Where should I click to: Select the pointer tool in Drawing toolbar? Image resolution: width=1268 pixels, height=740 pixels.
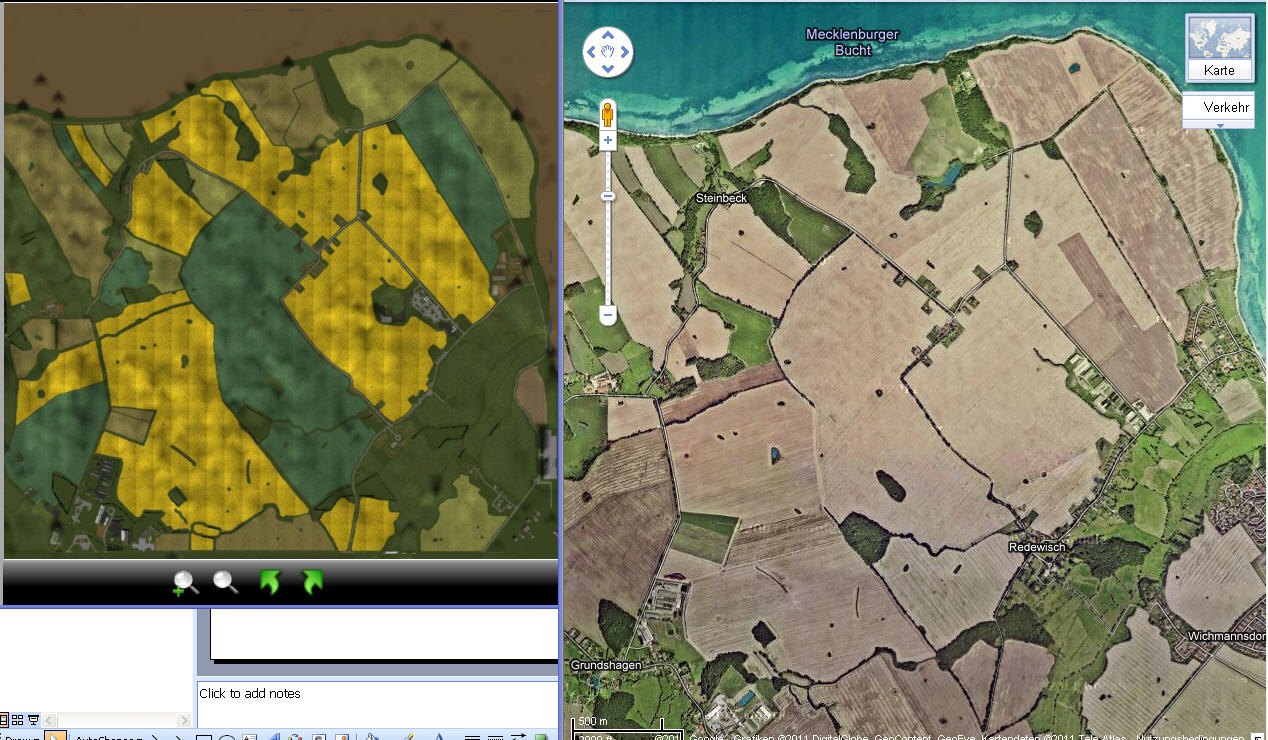pos(54,736)
